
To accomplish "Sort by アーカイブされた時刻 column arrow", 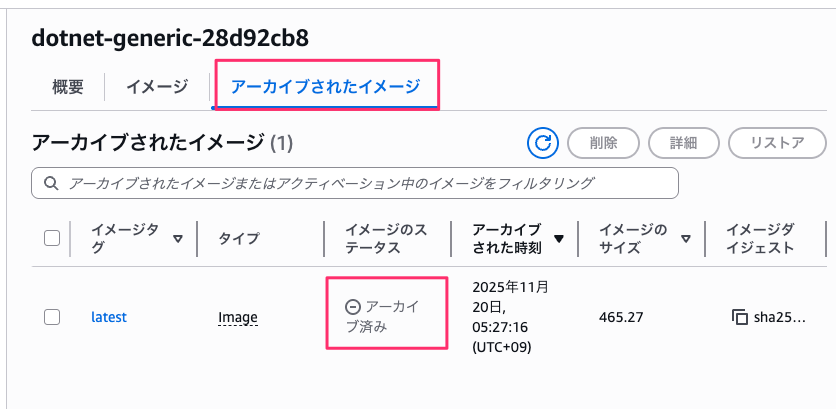I will pos(559,239).
